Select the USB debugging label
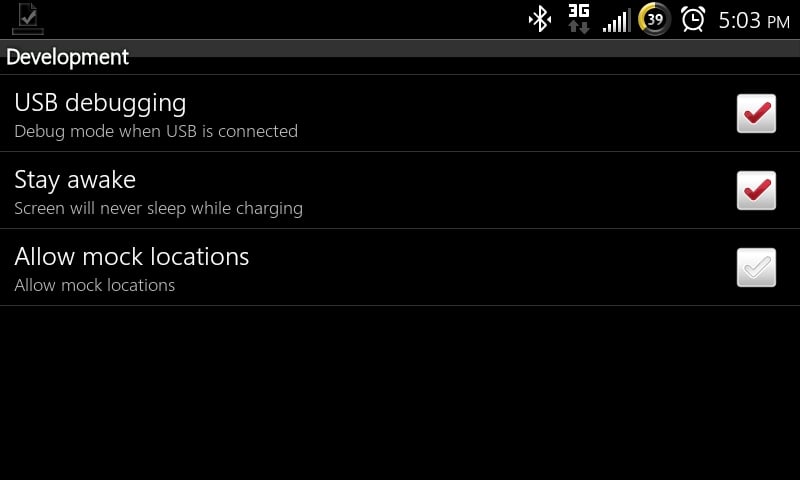This screenshot has height=480, width=800. pos(100,104)
